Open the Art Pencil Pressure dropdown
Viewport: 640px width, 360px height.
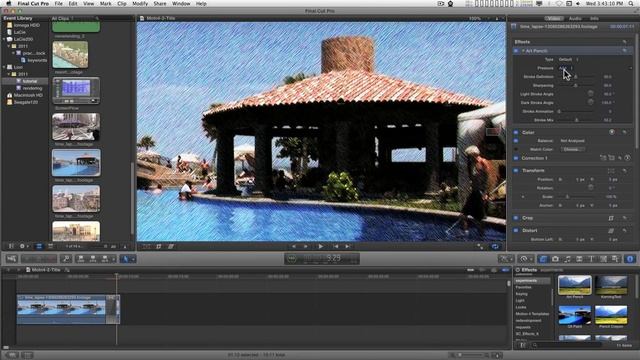566,68
